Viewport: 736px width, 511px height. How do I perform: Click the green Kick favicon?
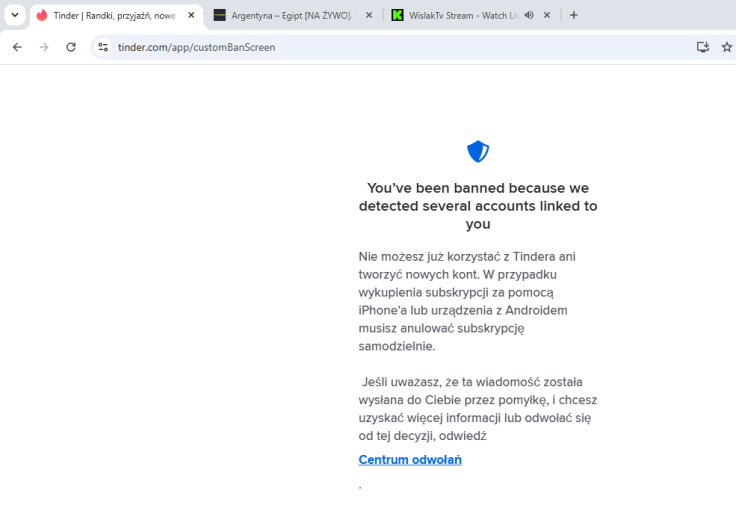pos(397,15)
